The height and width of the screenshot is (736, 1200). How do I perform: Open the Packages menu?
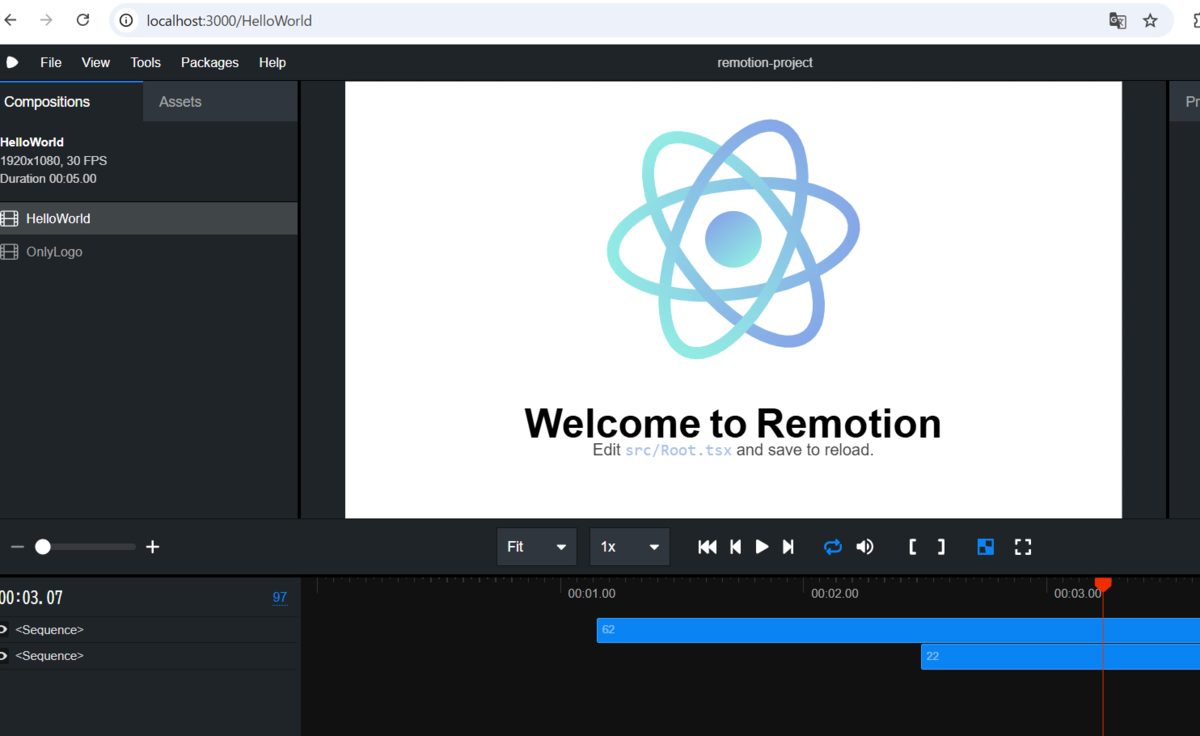pyautogui.click(x=210, y=62)
